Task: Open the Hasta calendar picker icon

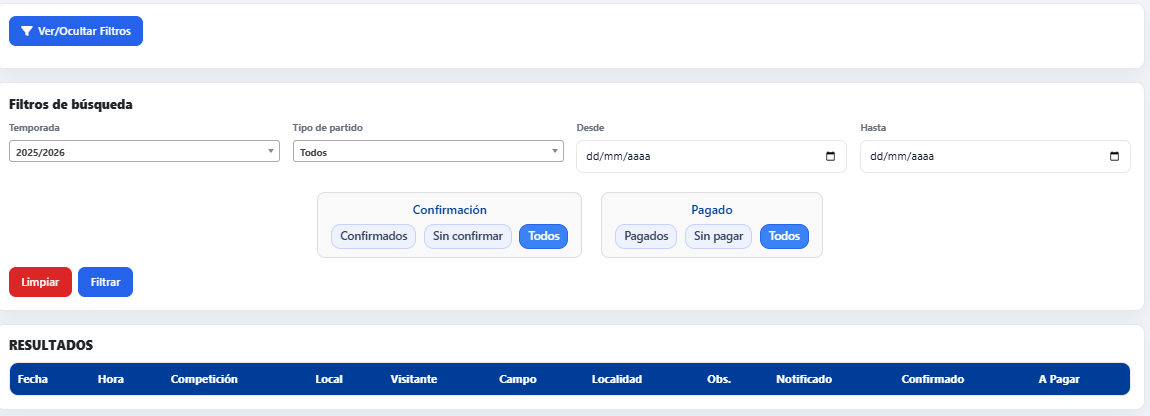Action: click(x=1114, y=157)
